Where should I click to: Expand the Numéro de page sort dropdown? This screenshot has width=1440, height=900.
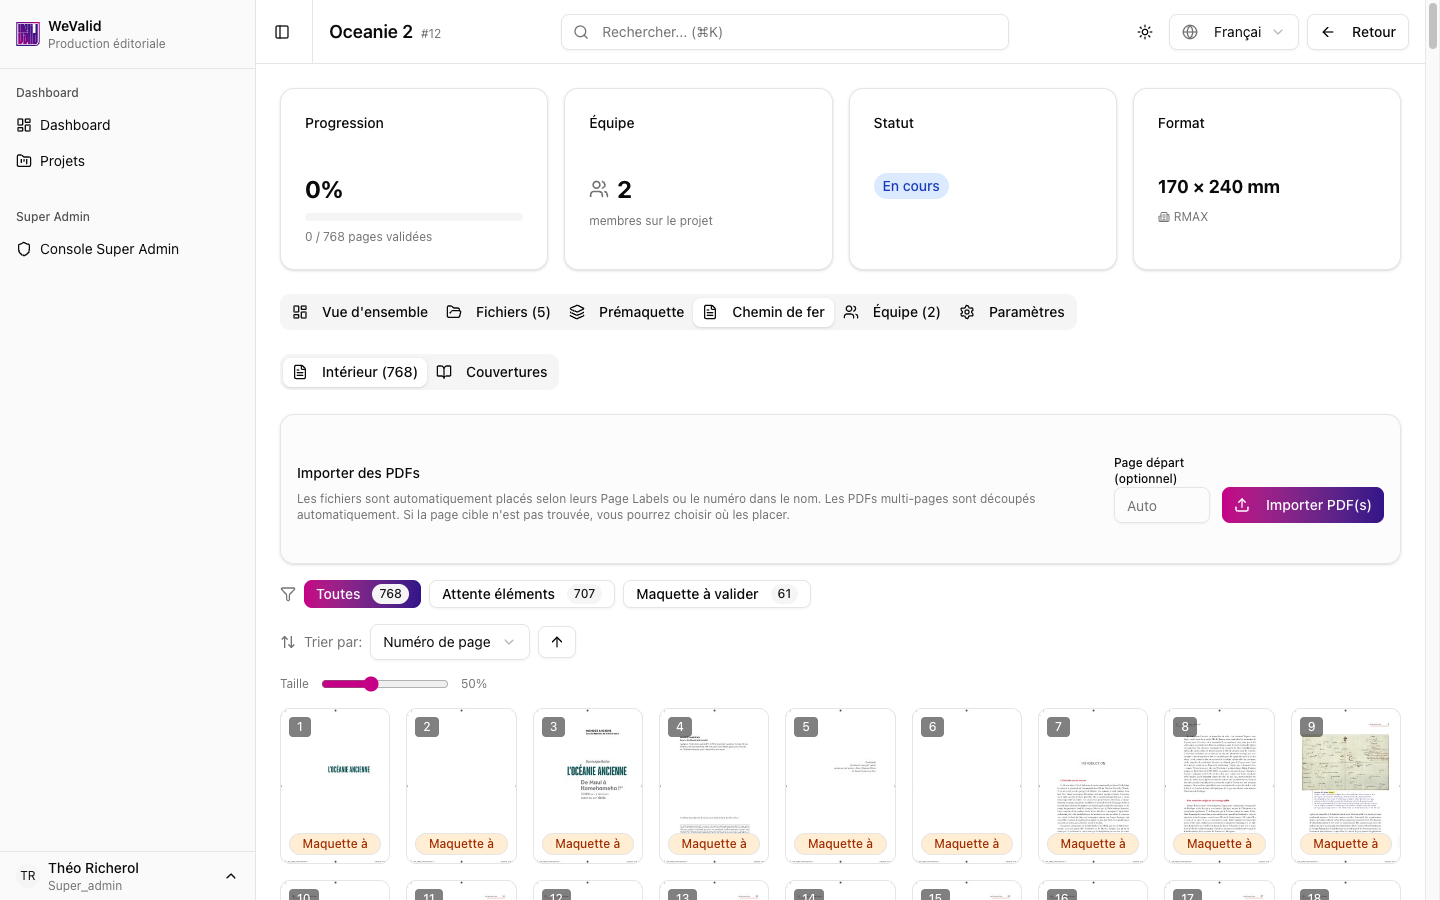pyautogui.click(x=449, y=642)
